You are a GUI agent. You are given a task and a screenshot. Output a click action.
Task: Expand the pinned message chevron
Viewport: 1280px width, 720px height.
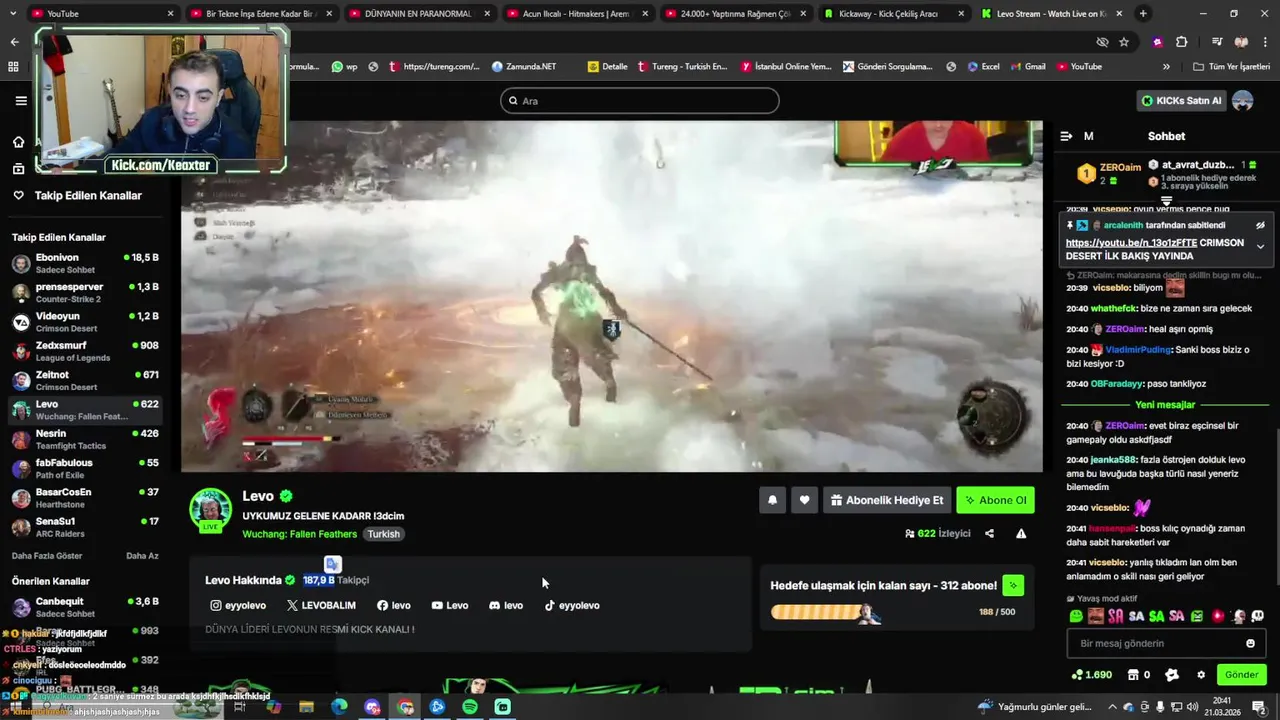point(1260,246)
